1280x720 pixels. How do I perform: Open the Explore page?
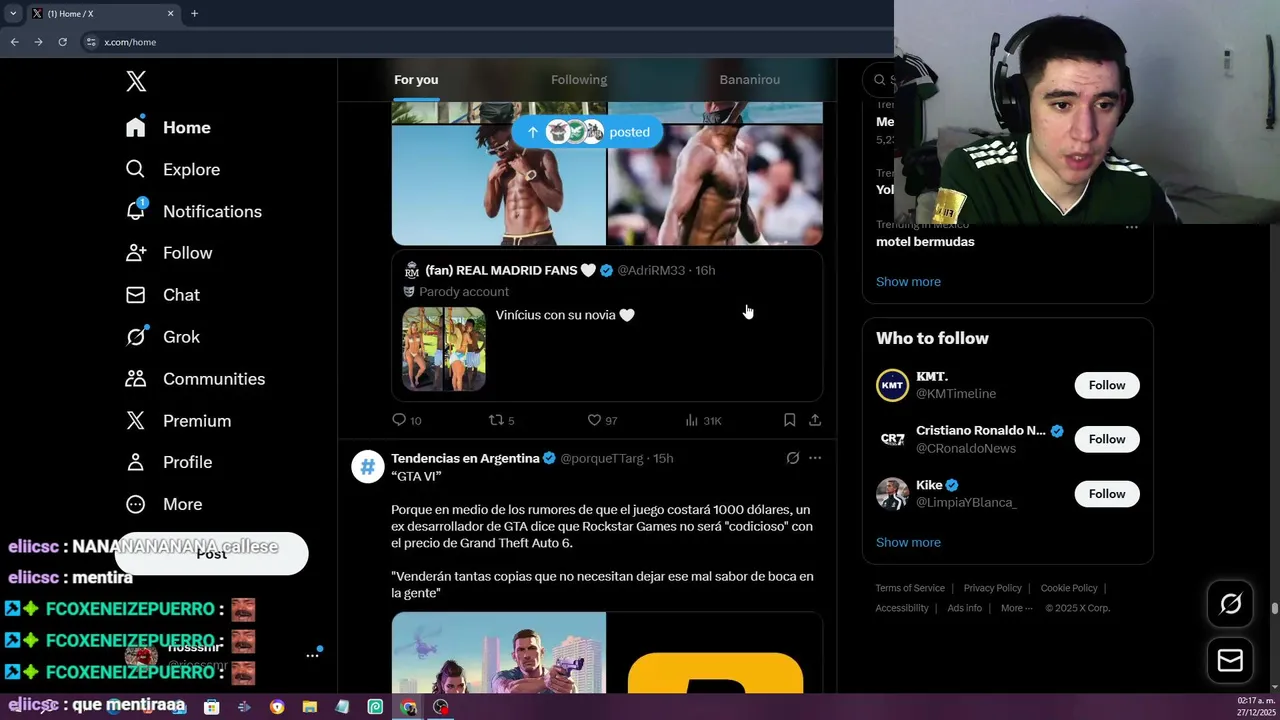pyautogui.click(x=172, y=170)
